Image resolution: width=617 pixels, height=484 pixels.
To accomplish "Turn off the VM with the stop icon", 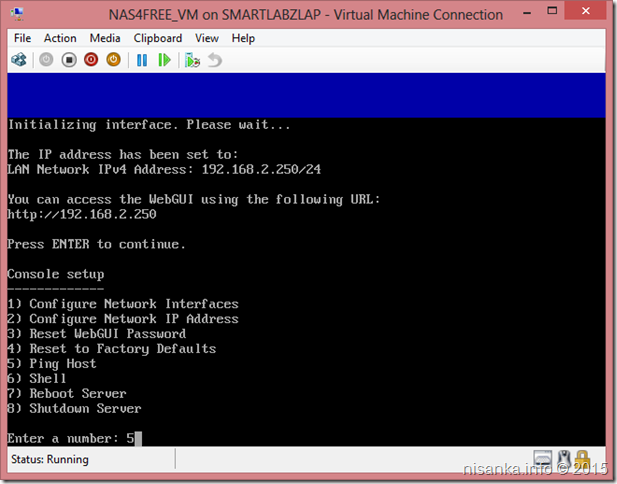I will pyautogui.click(x=69, y=60).
